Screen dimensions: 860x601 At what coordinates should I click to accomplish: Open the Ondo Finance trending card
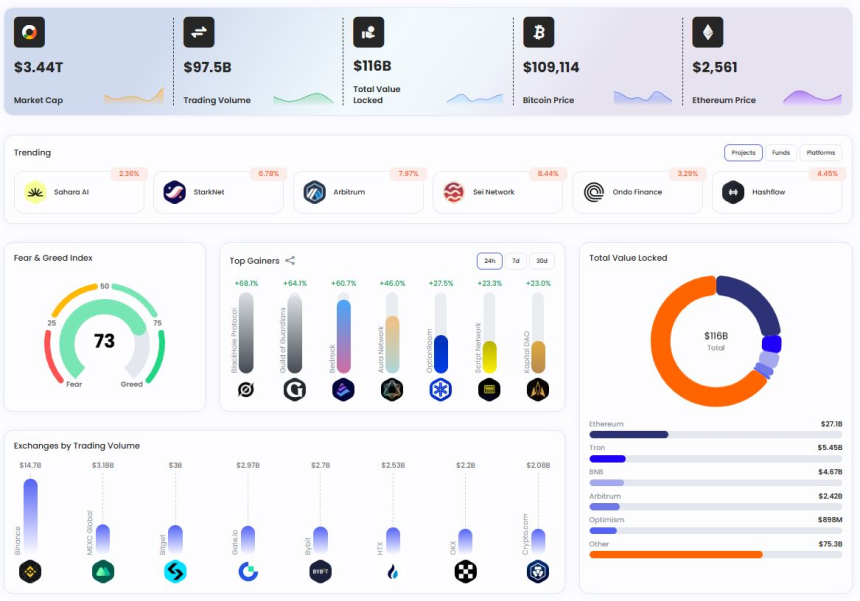tap(637, 192)
